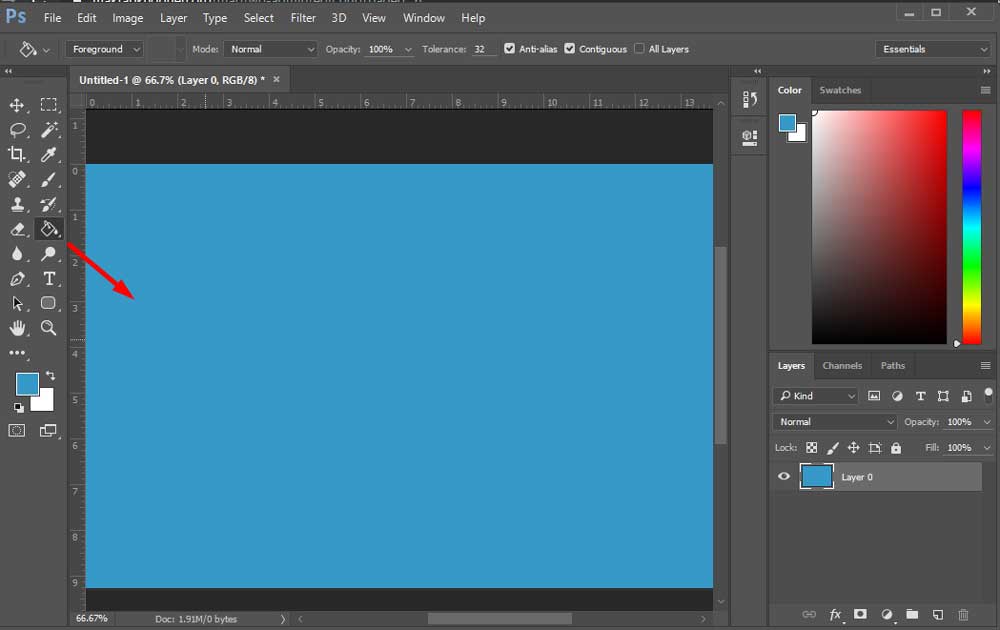The image size is (1000, 630).
Task: Select the Rectangular Marquee tool
Action: [48, 105]
